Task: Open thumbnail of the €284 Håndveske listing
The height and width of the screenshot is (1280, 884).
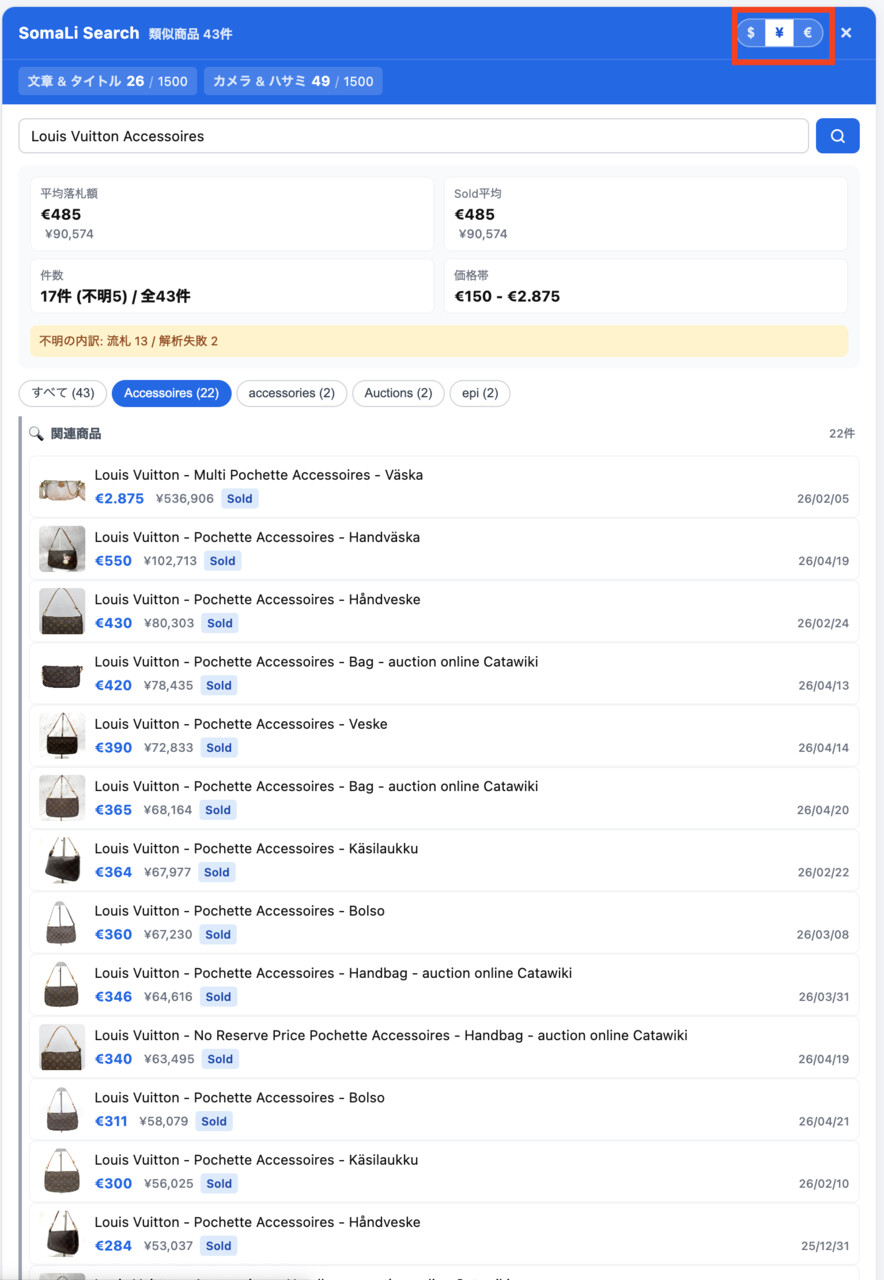Action: pyautogui.click(x=62, y=1234)
